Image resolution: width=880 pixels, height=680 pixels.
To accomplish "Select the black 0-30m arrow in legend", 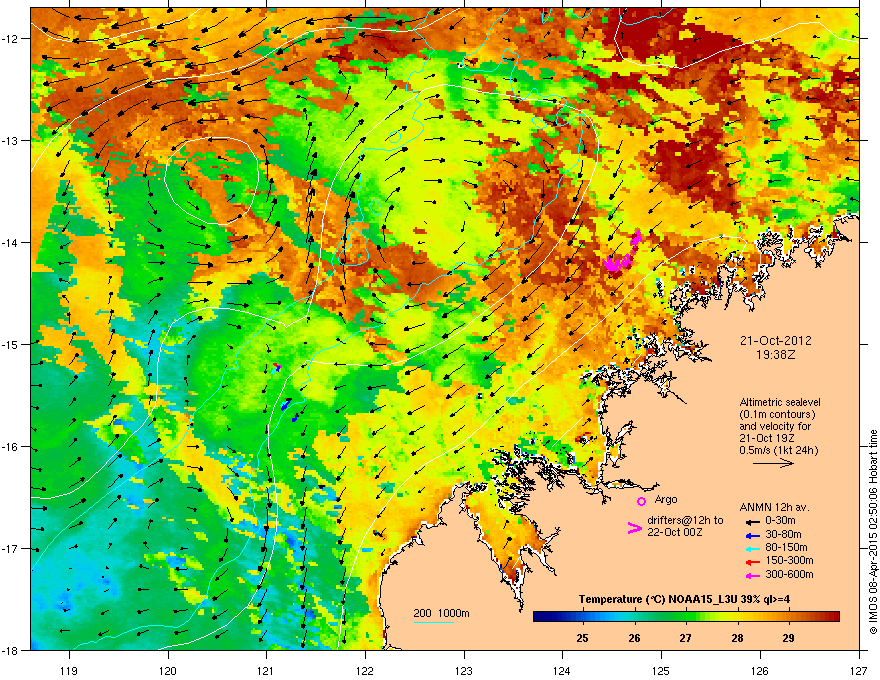I will click(x=752, y=521).
